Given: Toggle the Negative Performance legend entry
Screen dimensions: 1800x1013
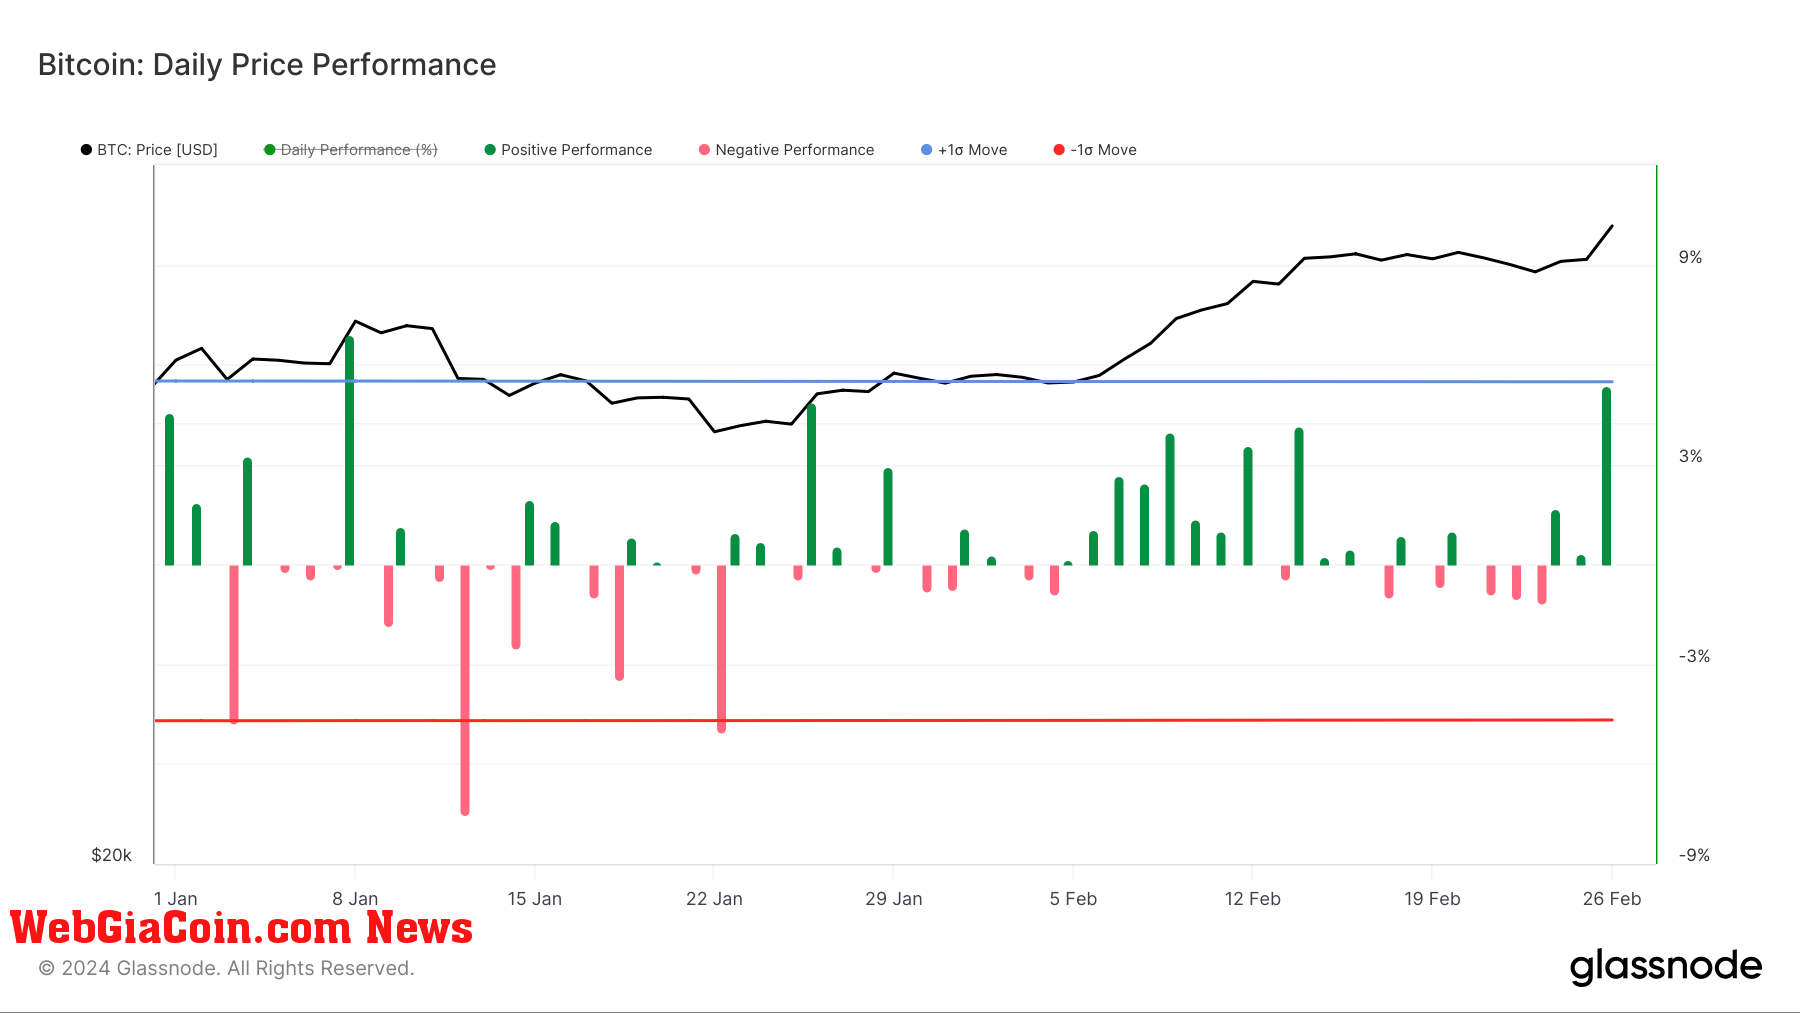Looking at the screenshot, I should [x=786, y=150].
